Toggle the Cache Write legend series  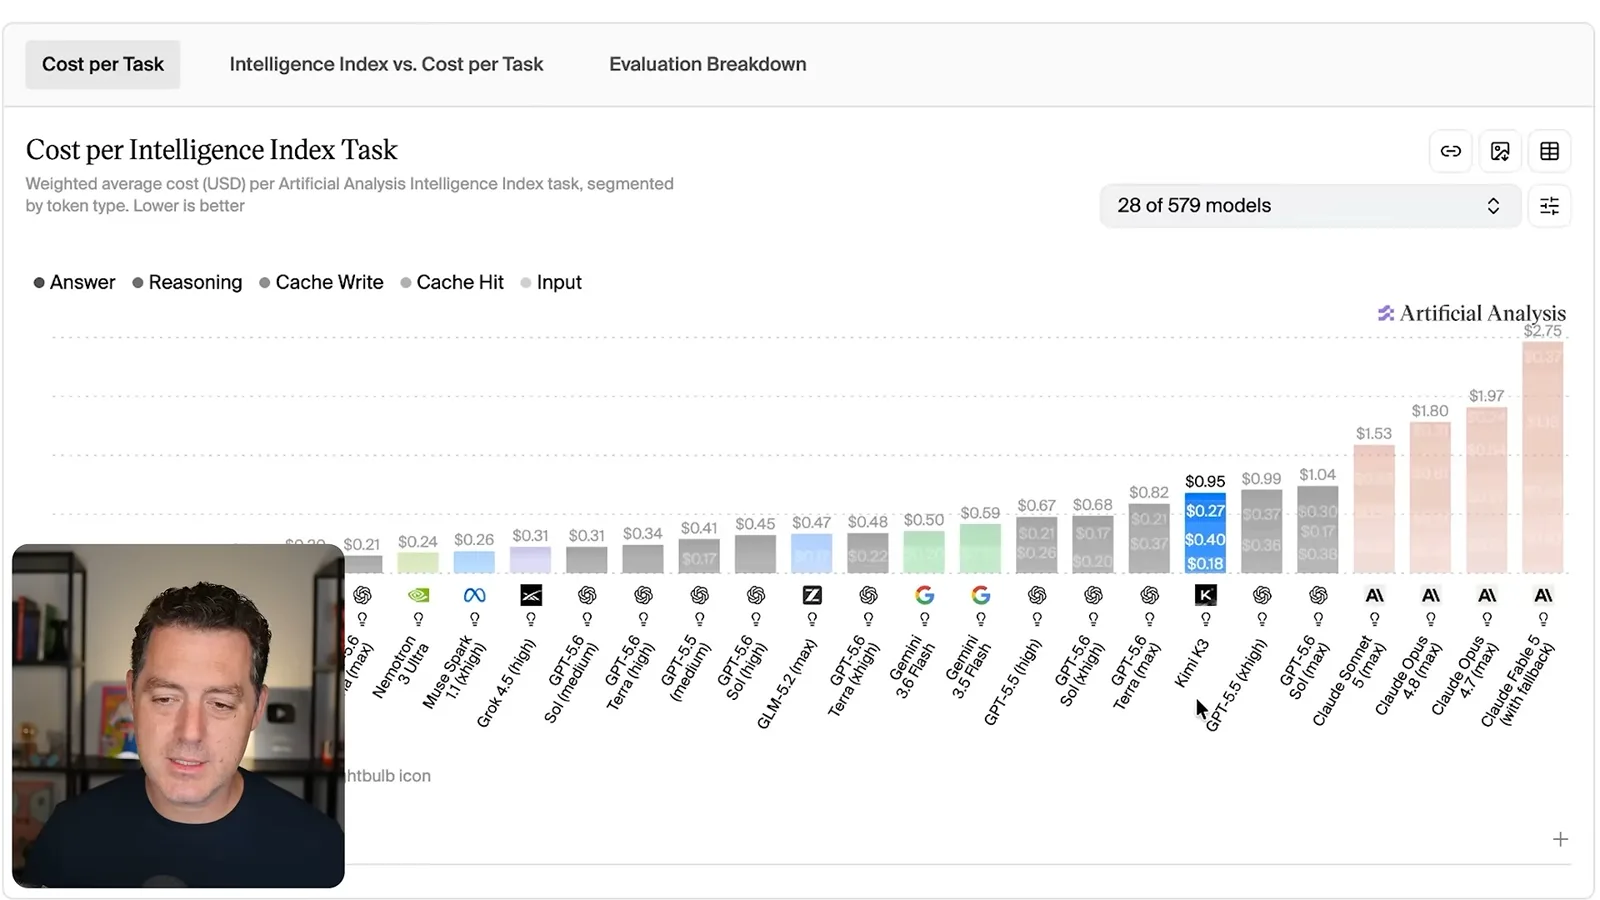[321, 283]
